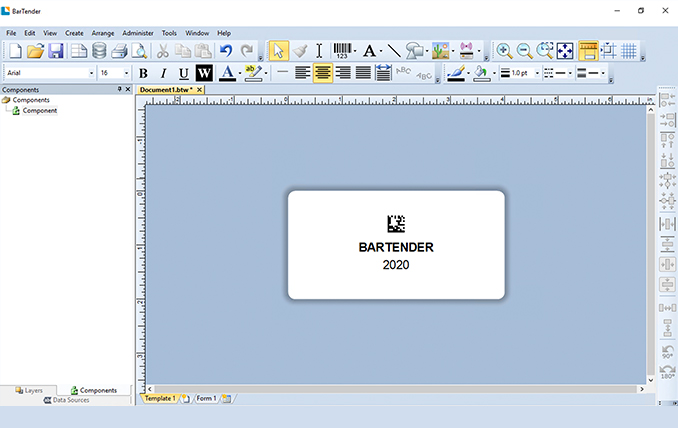Toggle the grid display
Screen dimensions: 678x428
[x=629, y=51]
